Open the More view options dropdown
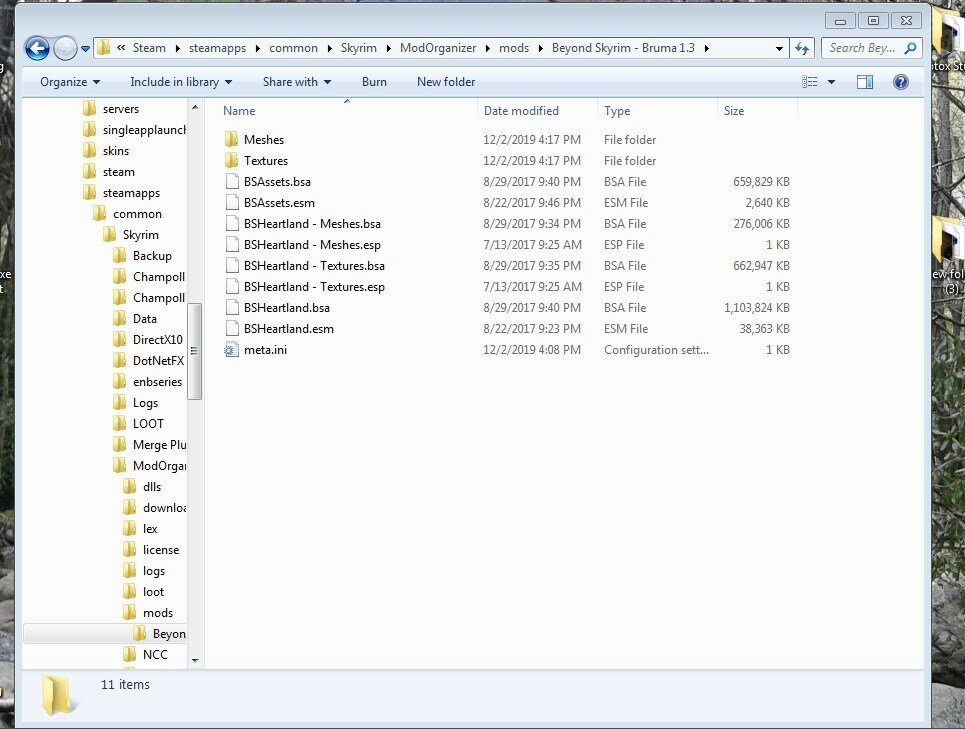 tap(831, 82)
